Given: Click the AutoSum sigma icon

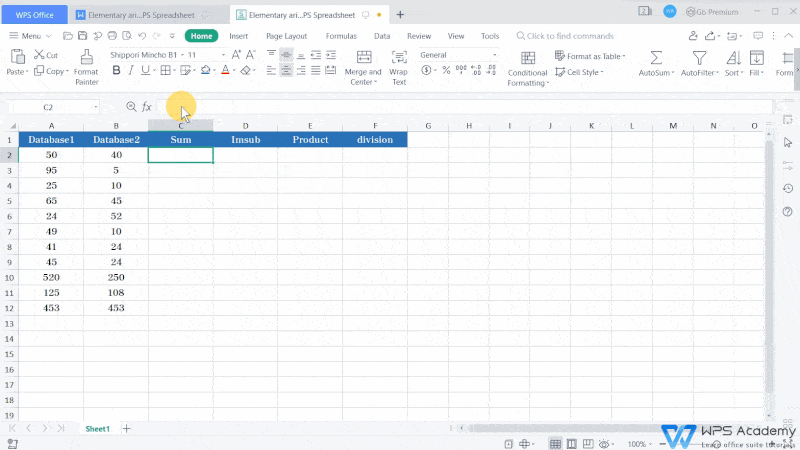Looking at the screenshot, I should pyautogui.click(x=654, y=58).
